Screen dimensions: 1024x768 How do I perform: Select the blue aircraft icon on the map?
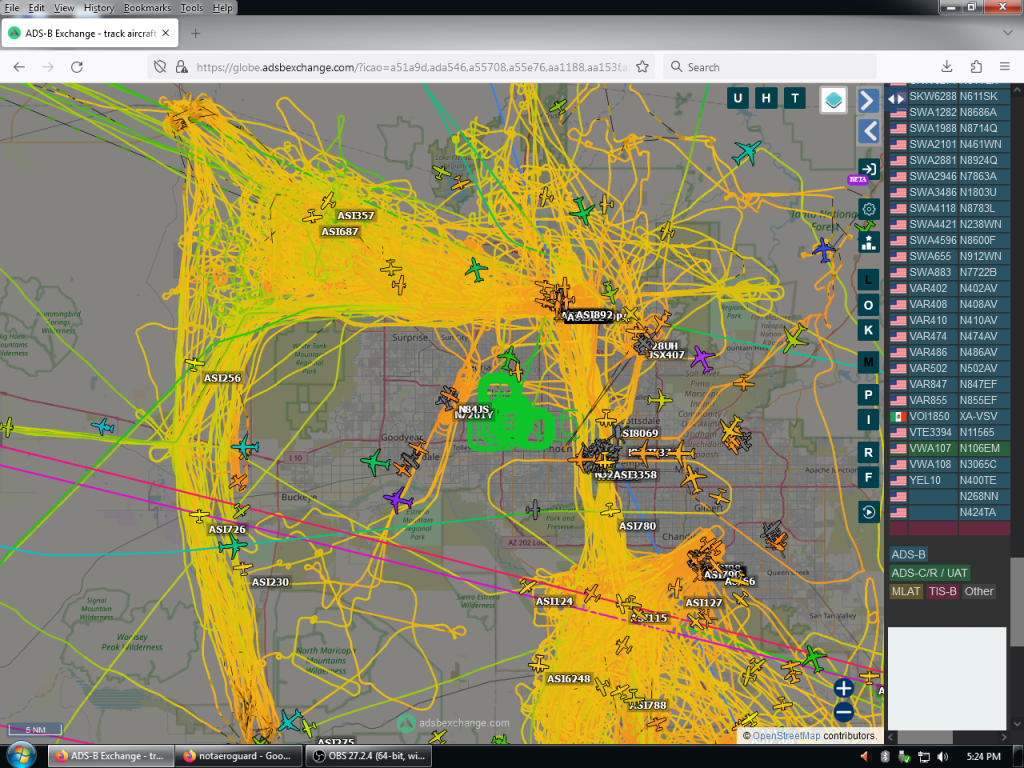point(824,249)
